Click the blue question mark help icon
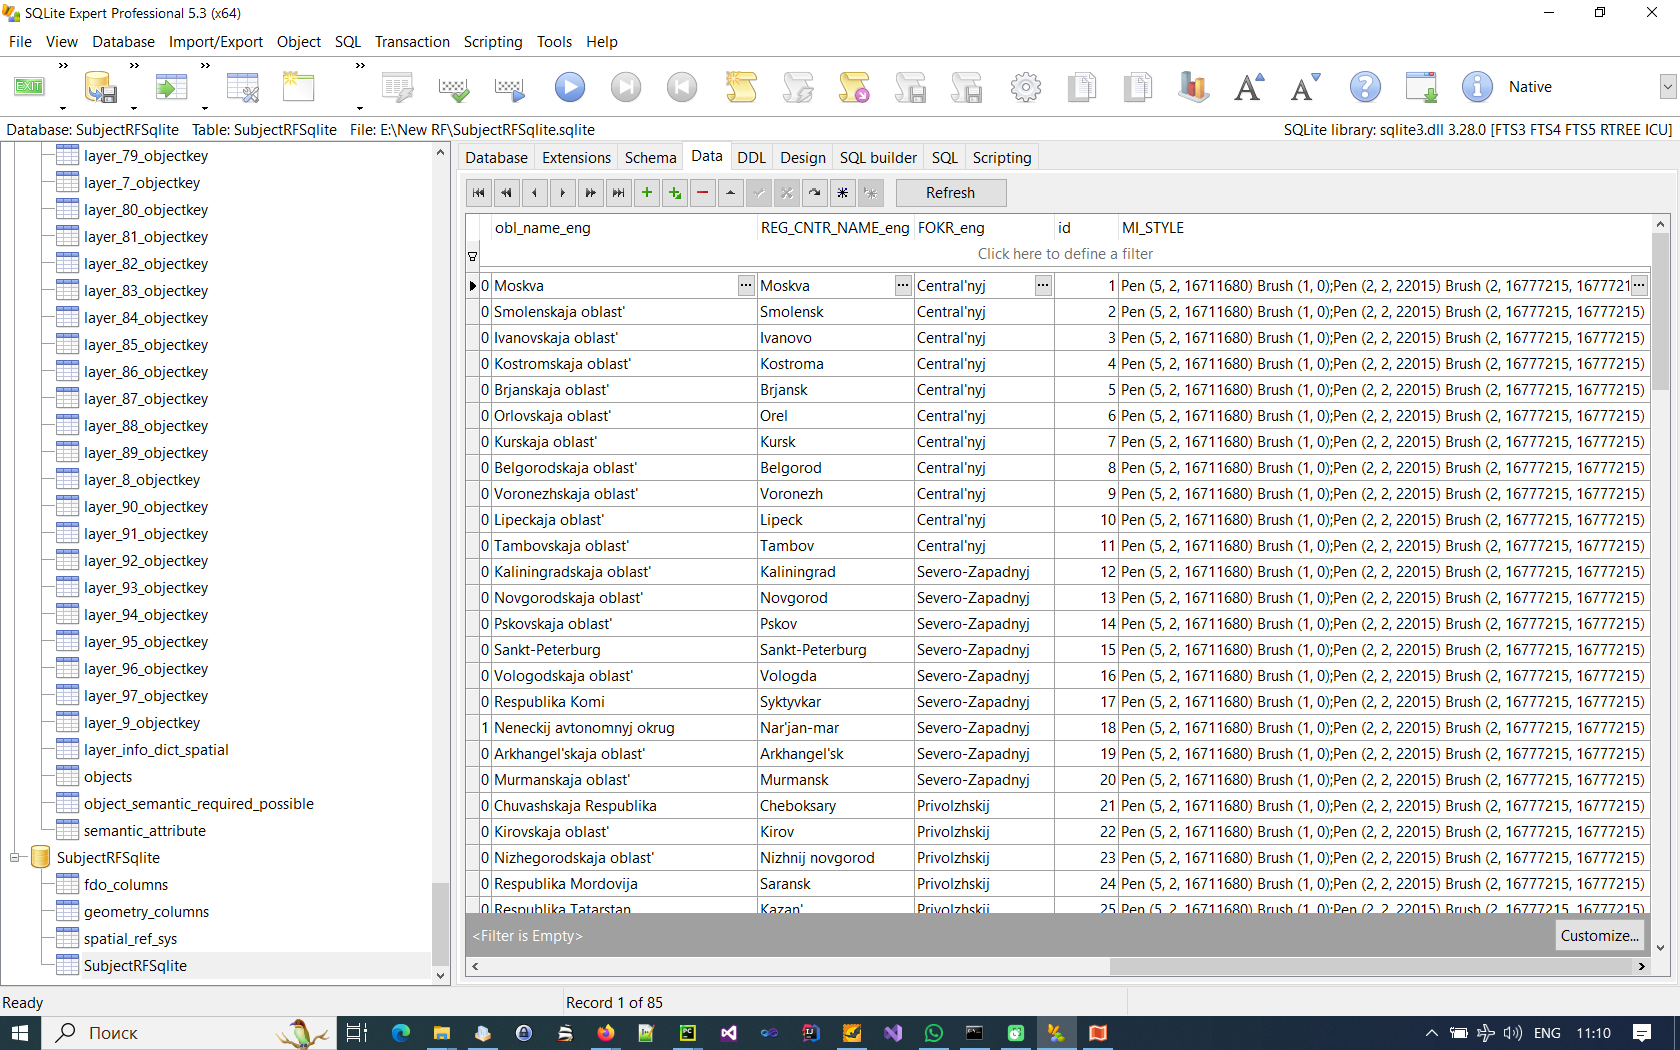This screenshot has width=1680, height=1050. [x=1365, y=87]
